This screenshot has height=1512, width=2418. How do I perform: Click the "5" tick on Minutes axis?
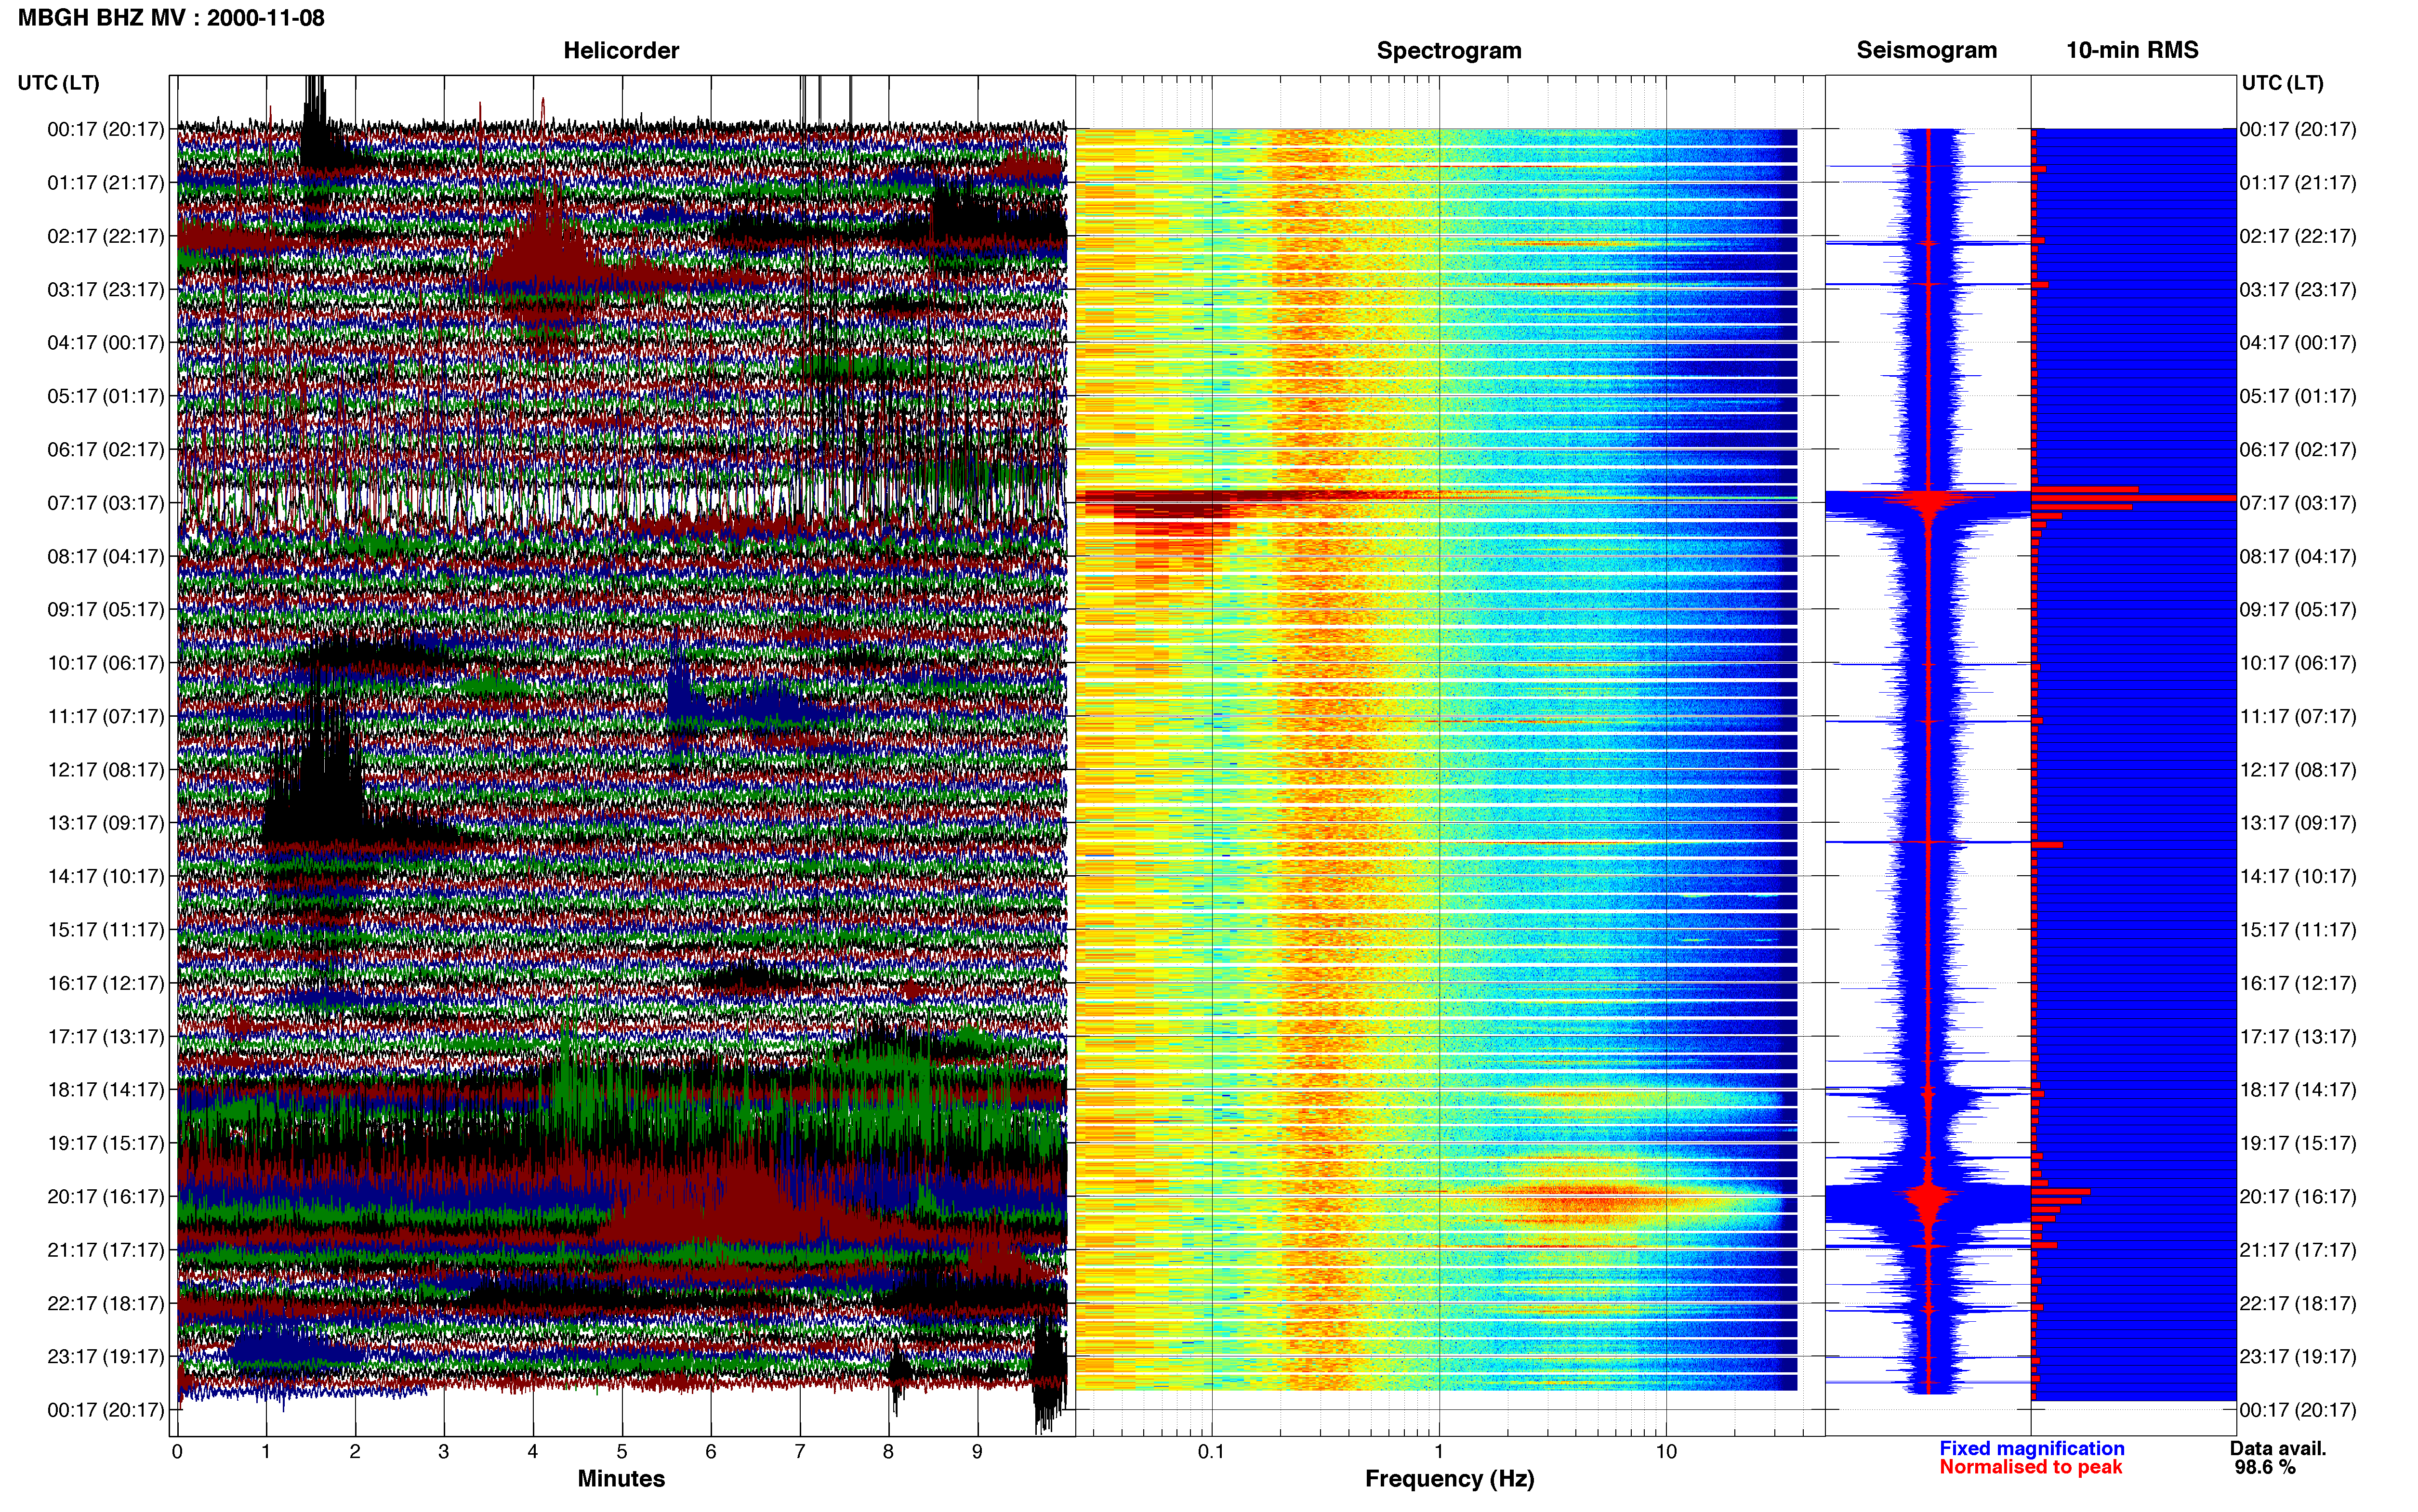622,1452
